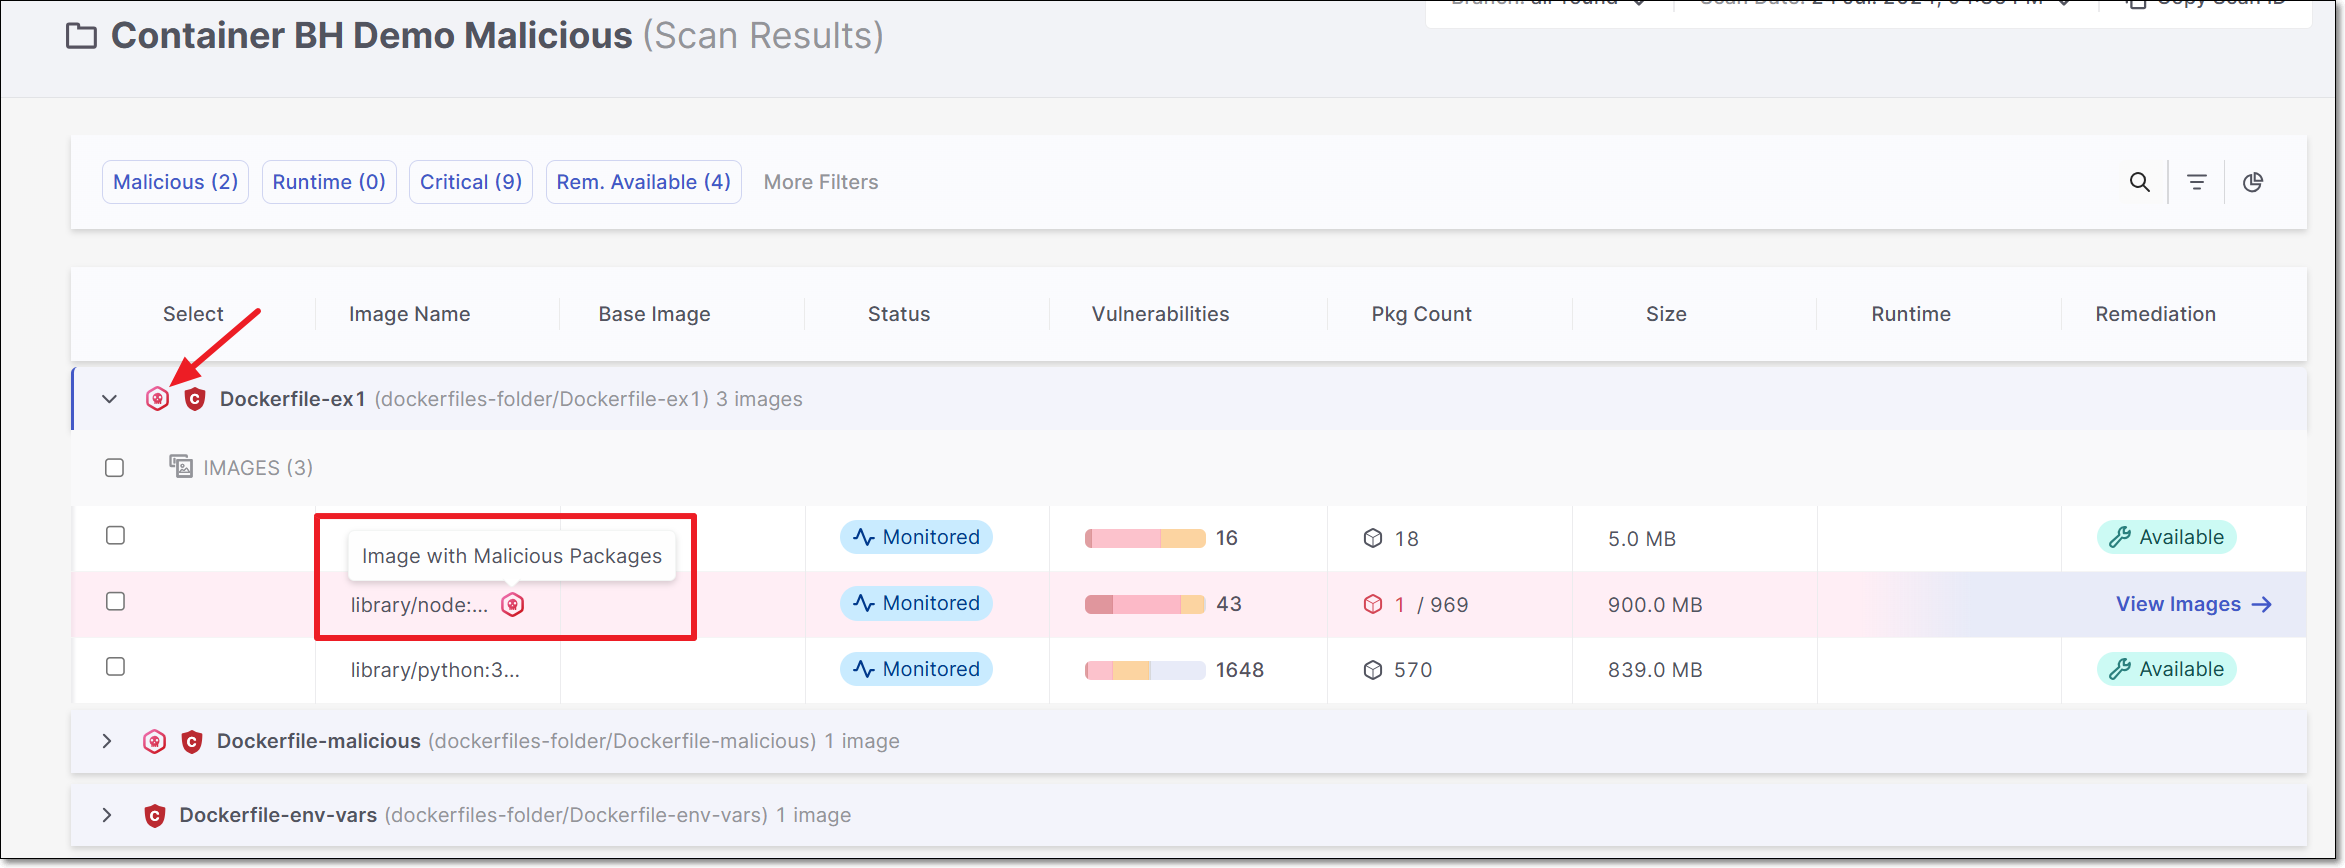Screen dimensions: 2345x868
Task: Click malicious hexagon icon on Dockerfile-malicious row
Action: (154, 741)
